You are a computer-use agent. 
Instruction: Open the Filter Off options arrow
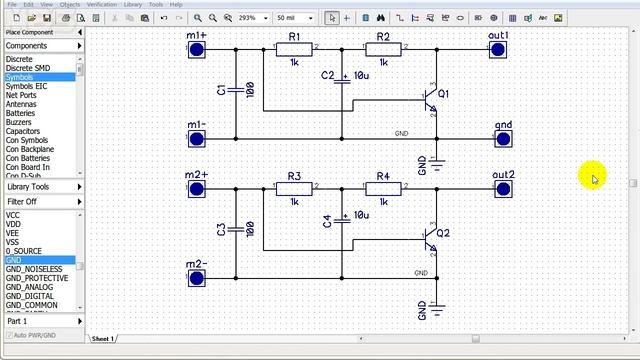click(80, 202)
